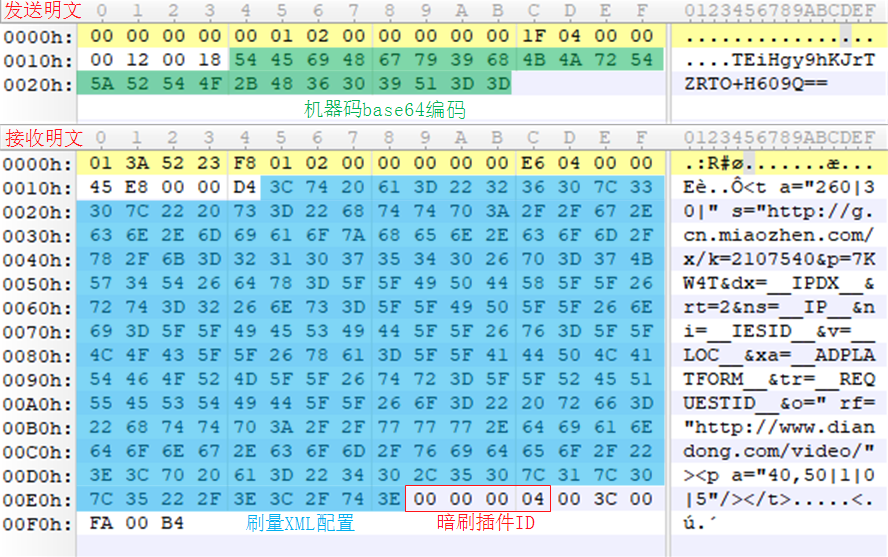
Task: Click ASCII text ><p a="40,50|1|0
Action: click(779, 475)
